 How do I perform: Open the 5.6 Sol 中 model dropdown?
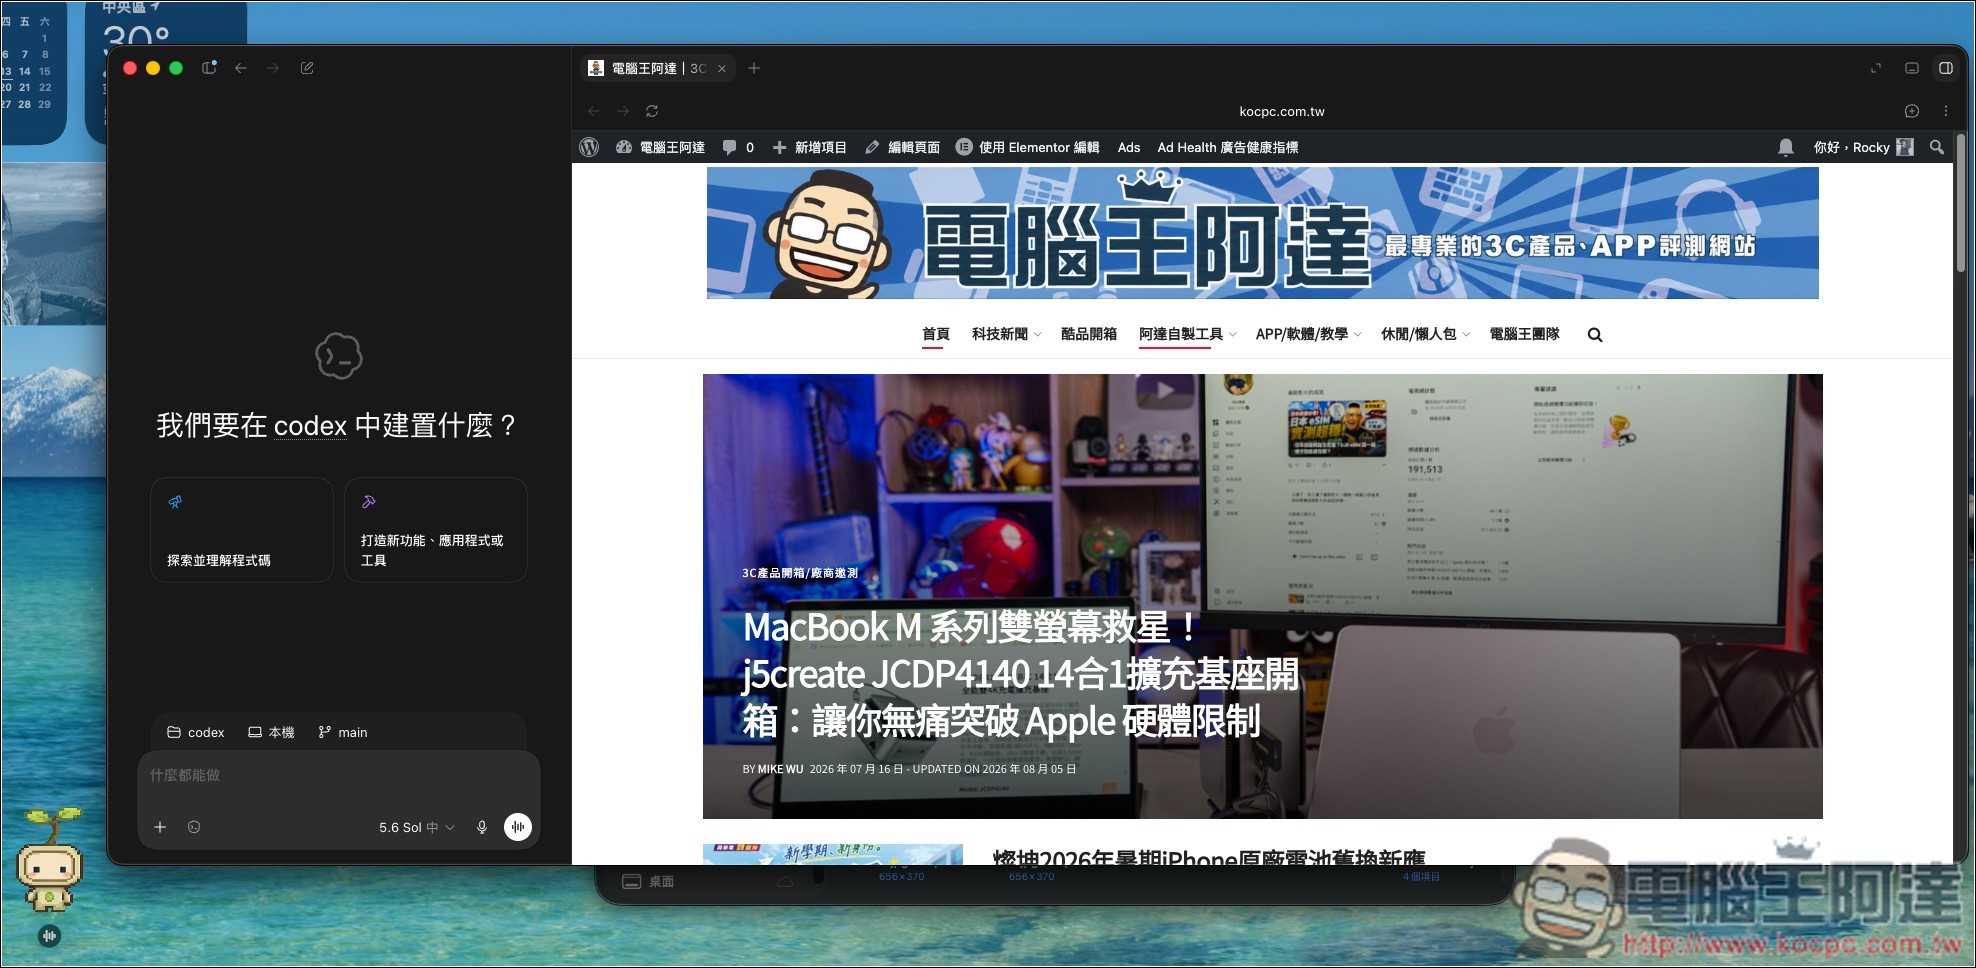point(417,827)
